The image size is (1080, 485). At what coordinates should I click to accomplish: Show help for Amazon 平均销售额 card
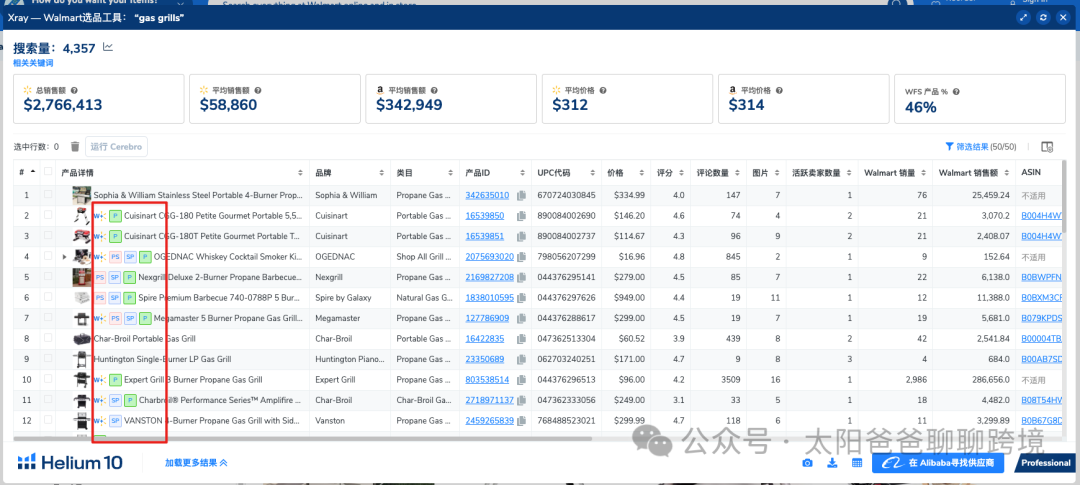pyautogui.click(x=433, y=90)
